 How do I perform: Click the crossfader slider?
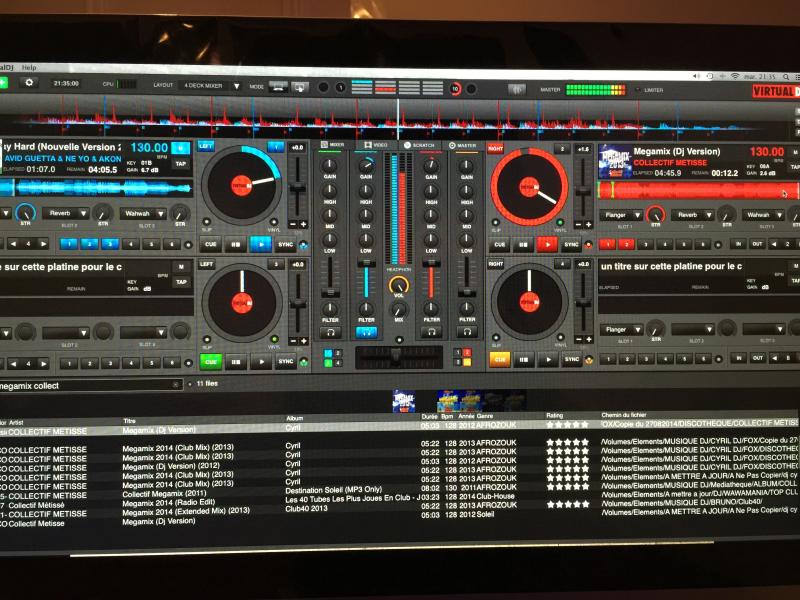[x=398, y=357]
